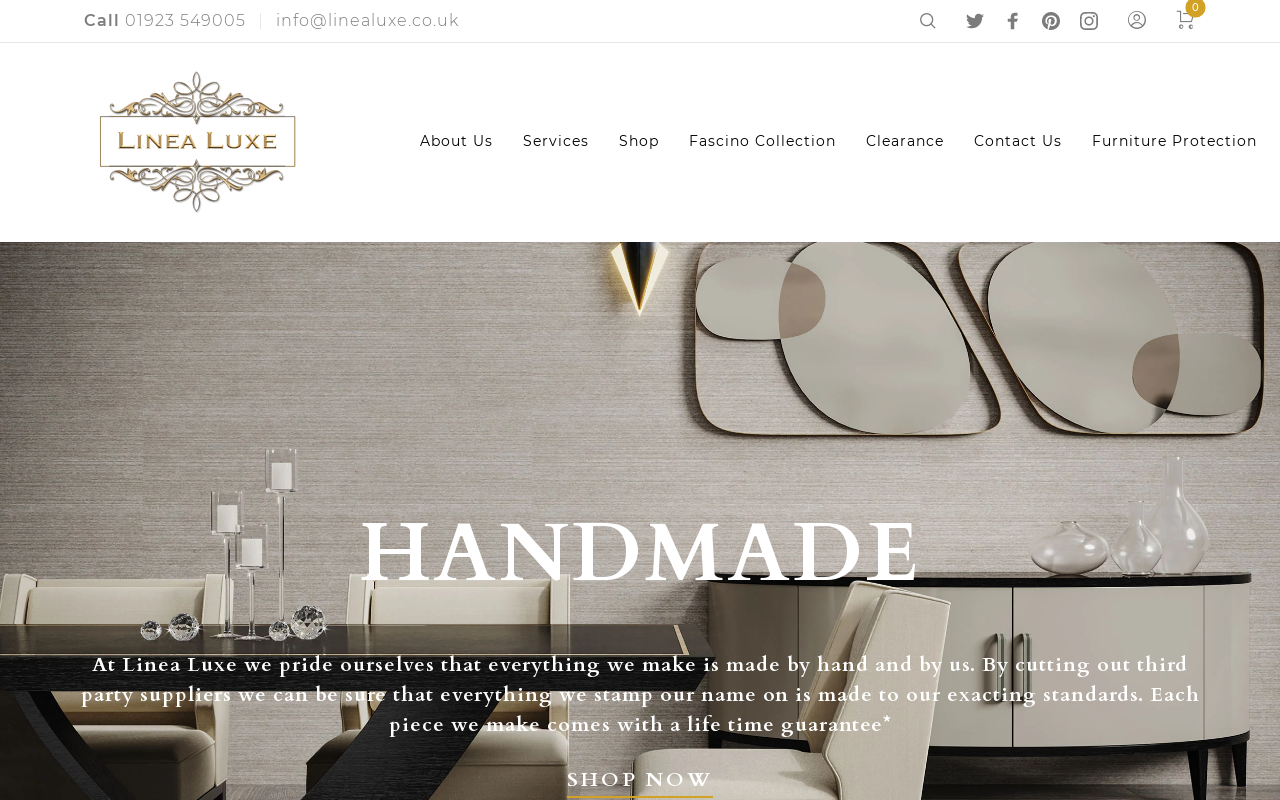
Task: View the shopping cart icon
Action: (1185, 20)
